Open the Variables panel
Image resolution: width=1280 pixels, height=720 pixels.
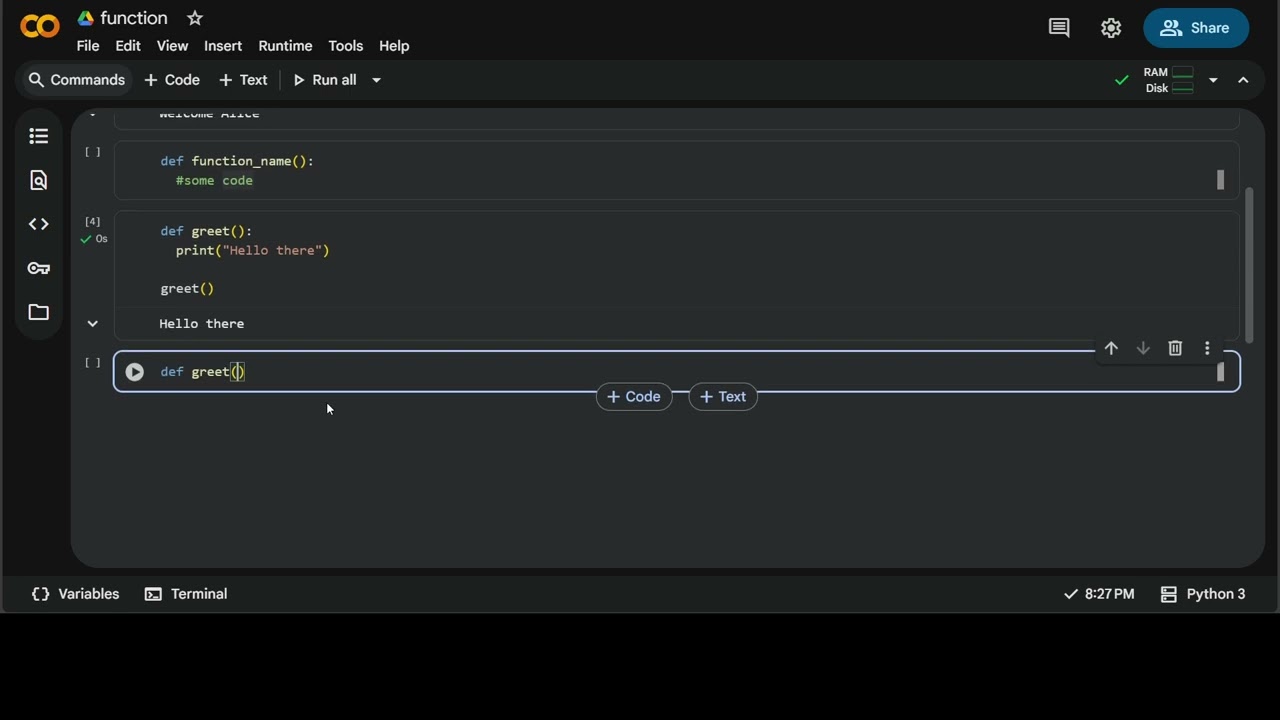(x=76, y=594)
